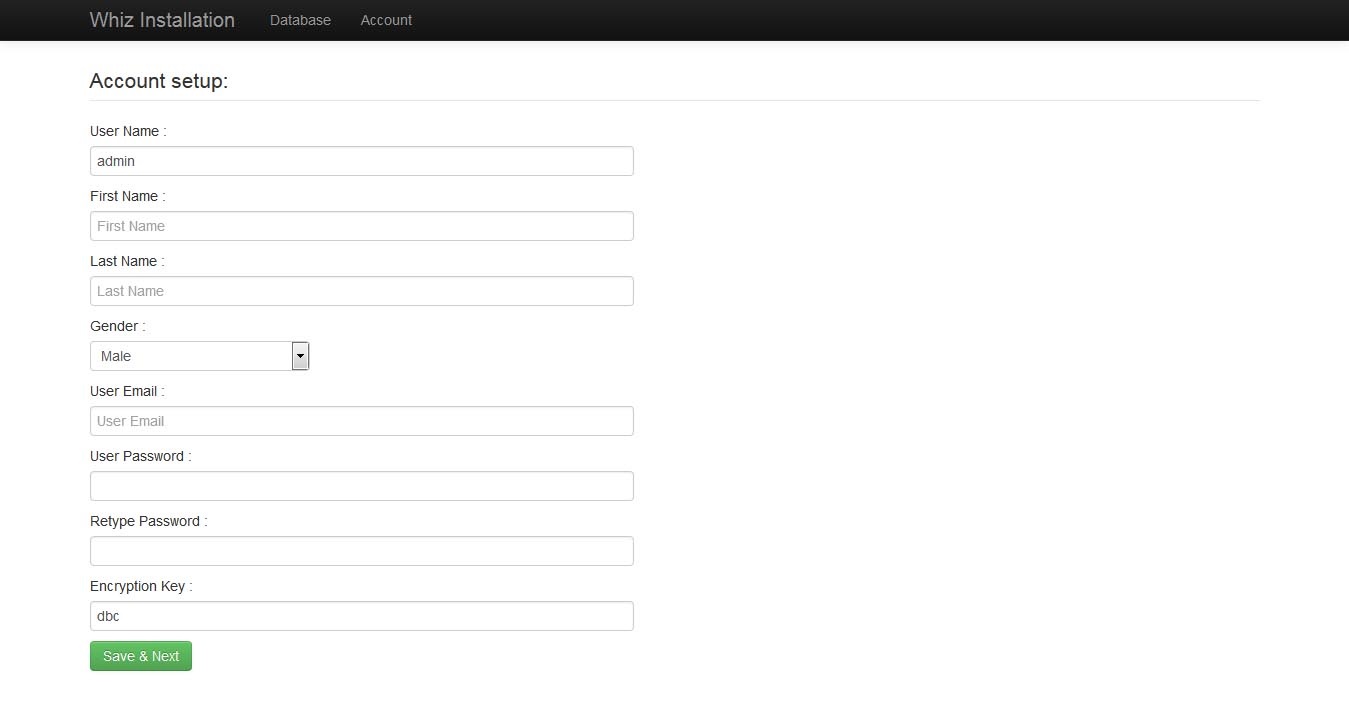Click the Encryption Key field containing dbc
Screen dimensions: 1349x721
click(x=362, y=616)
